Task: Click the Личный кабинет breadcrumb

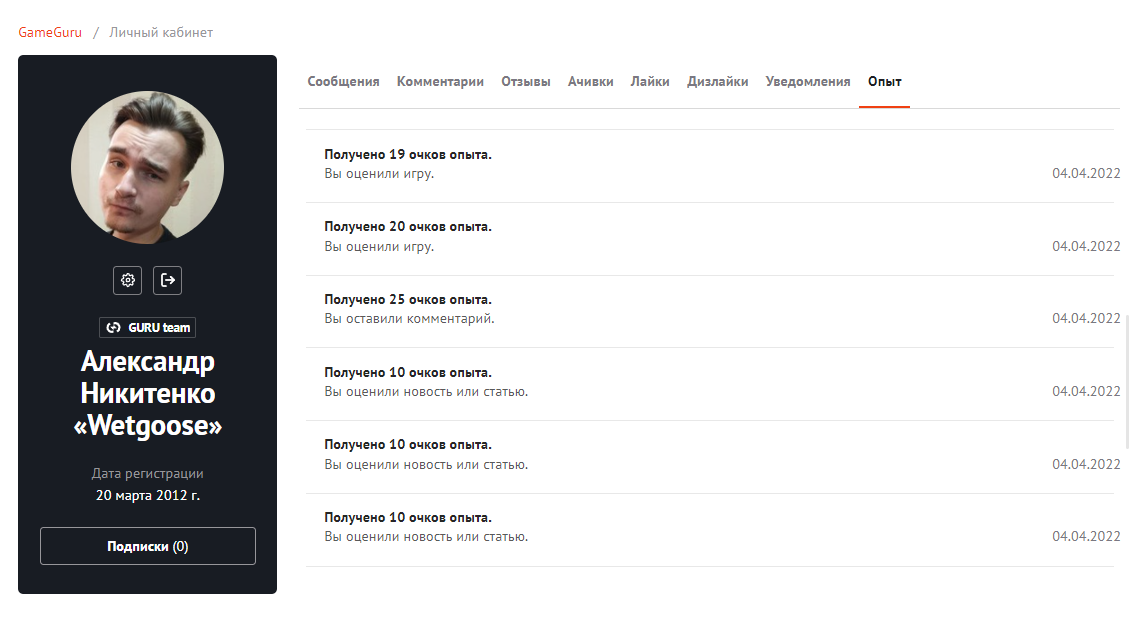Action: coord(161,32)
